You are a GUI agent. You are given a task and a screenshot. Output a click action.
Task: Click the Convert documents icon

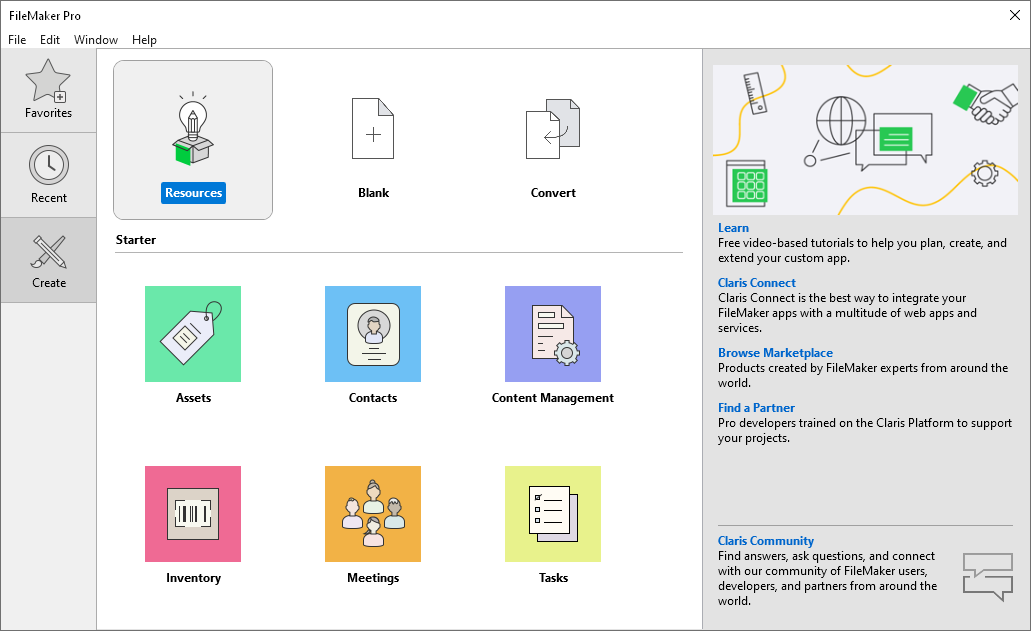point(553,131)
